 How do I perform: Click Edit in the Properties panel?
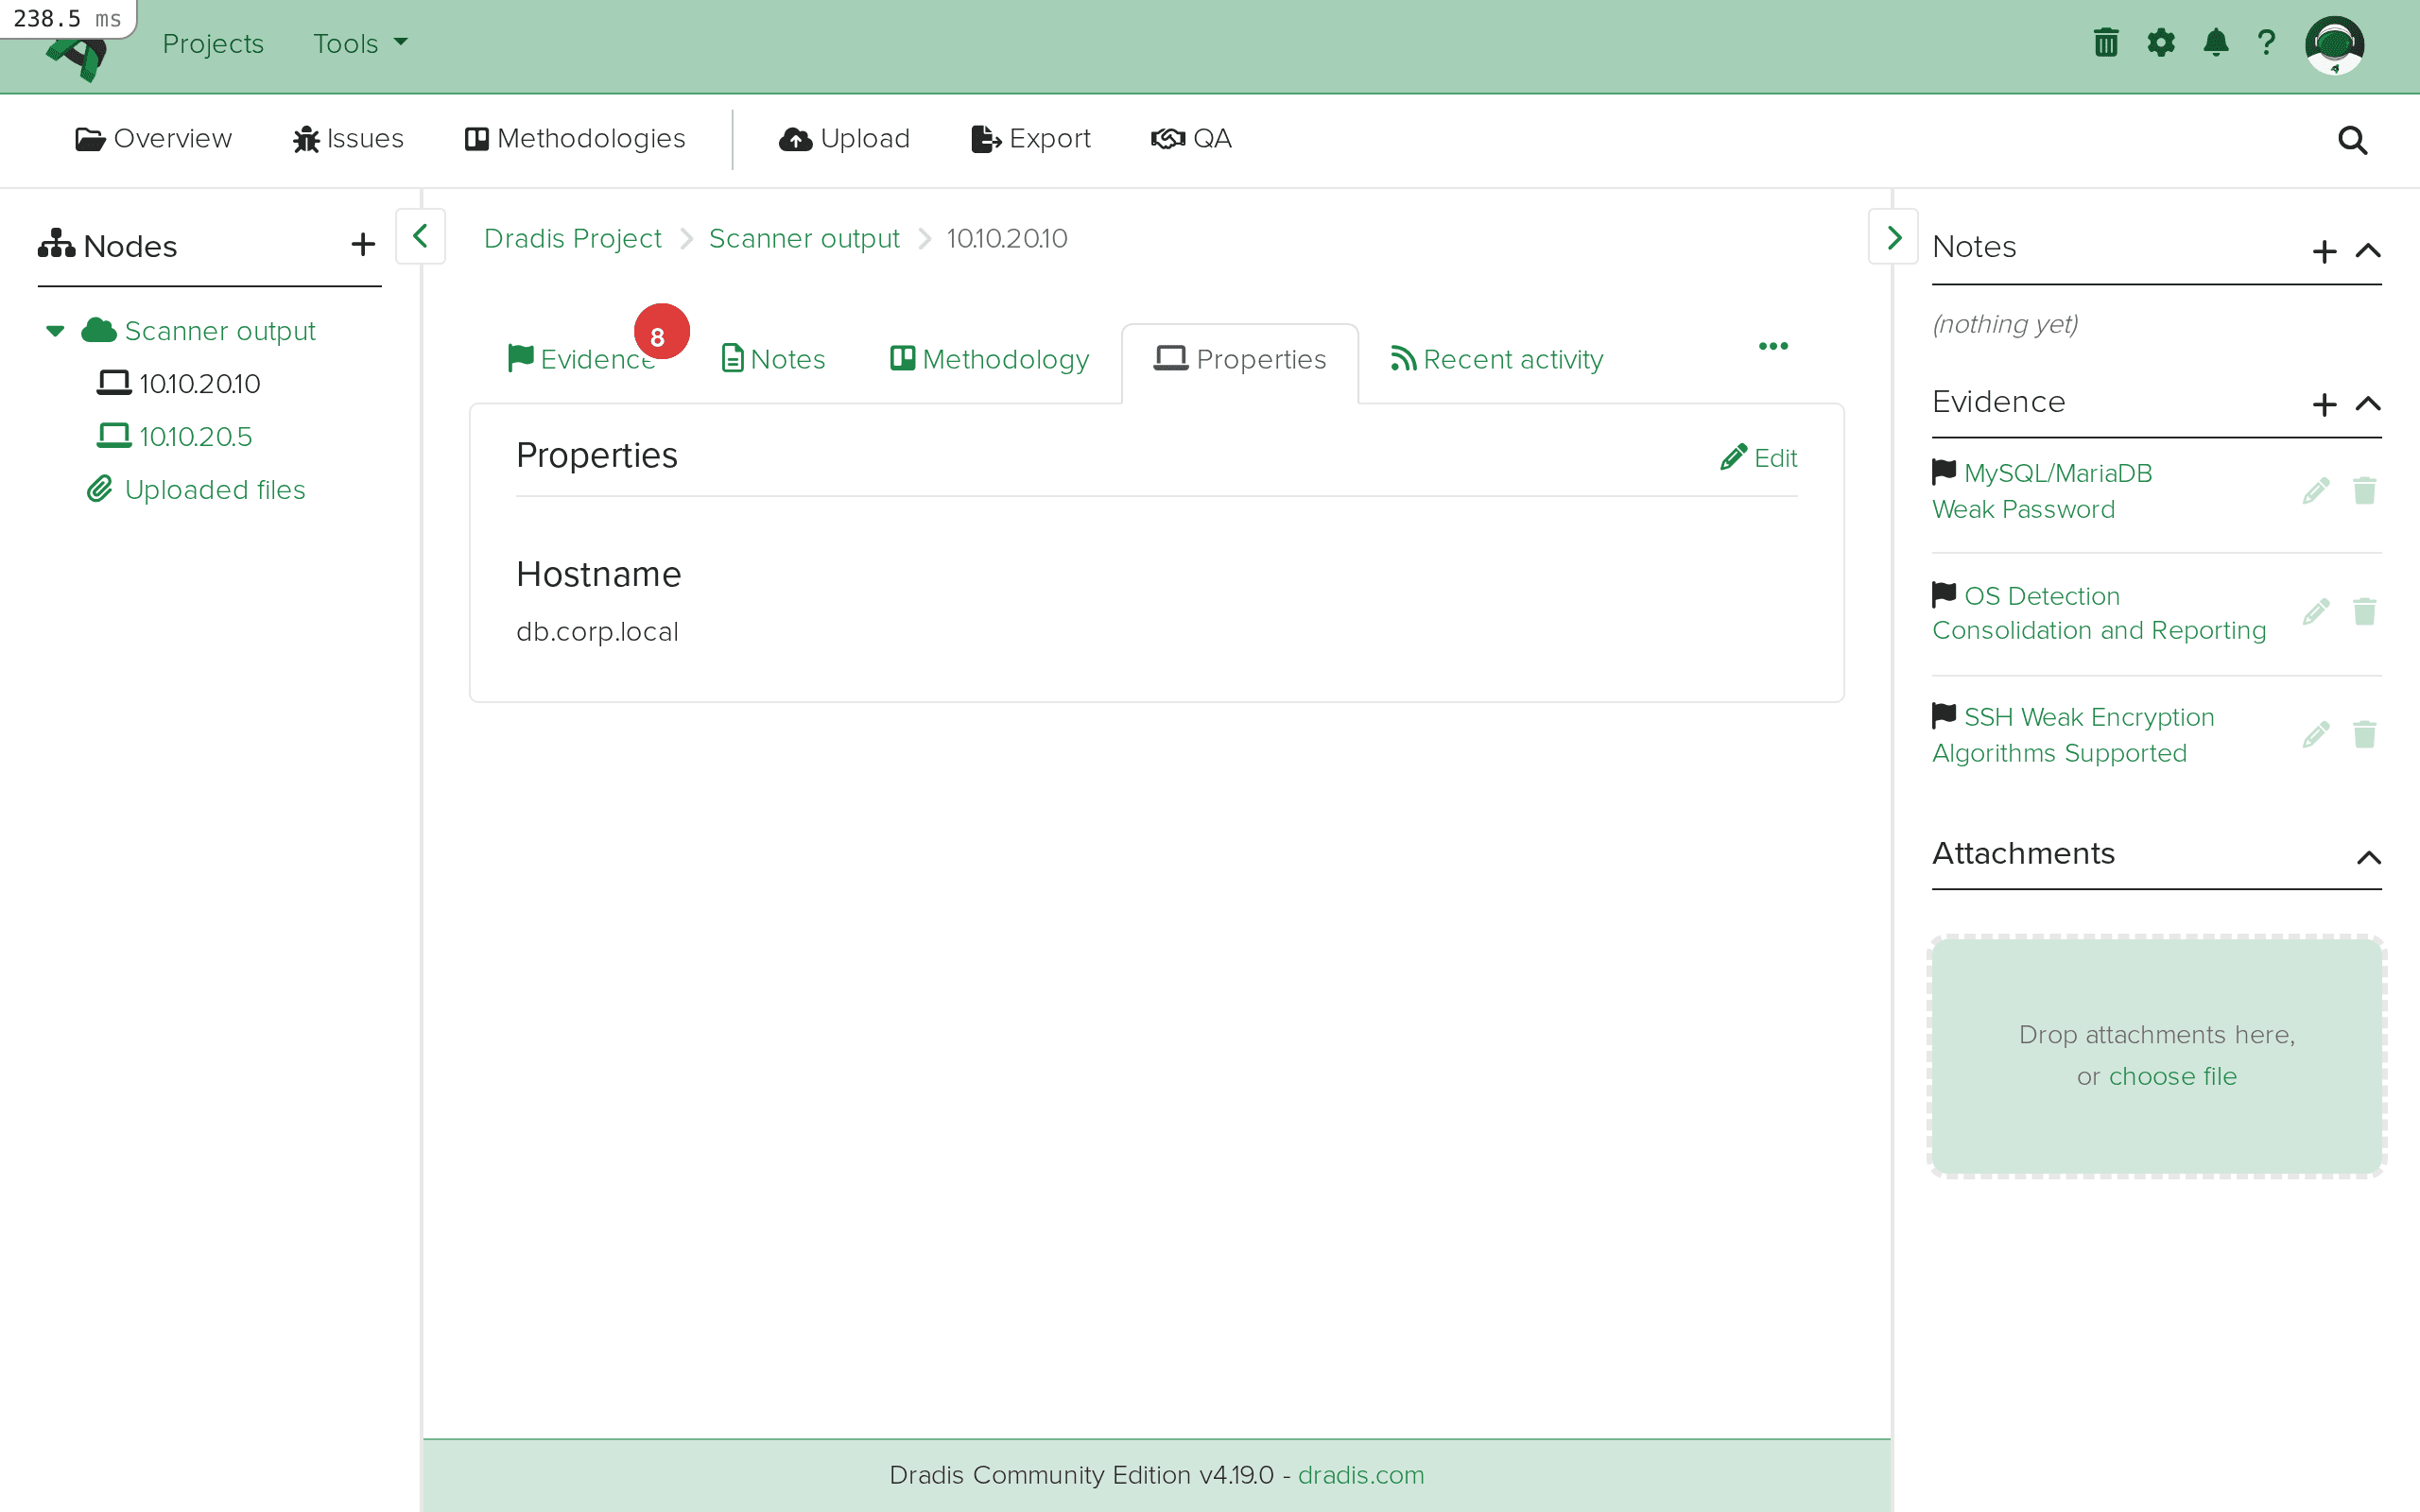tap(1759, 458)
